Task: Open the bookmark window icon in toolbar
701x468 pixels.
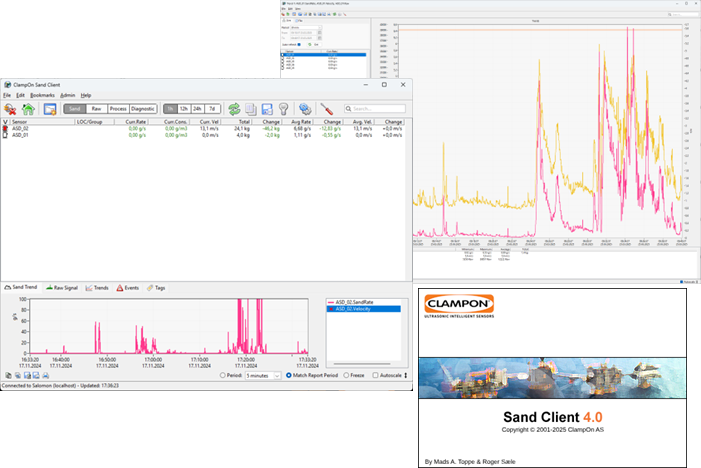Action: (50, 109)
